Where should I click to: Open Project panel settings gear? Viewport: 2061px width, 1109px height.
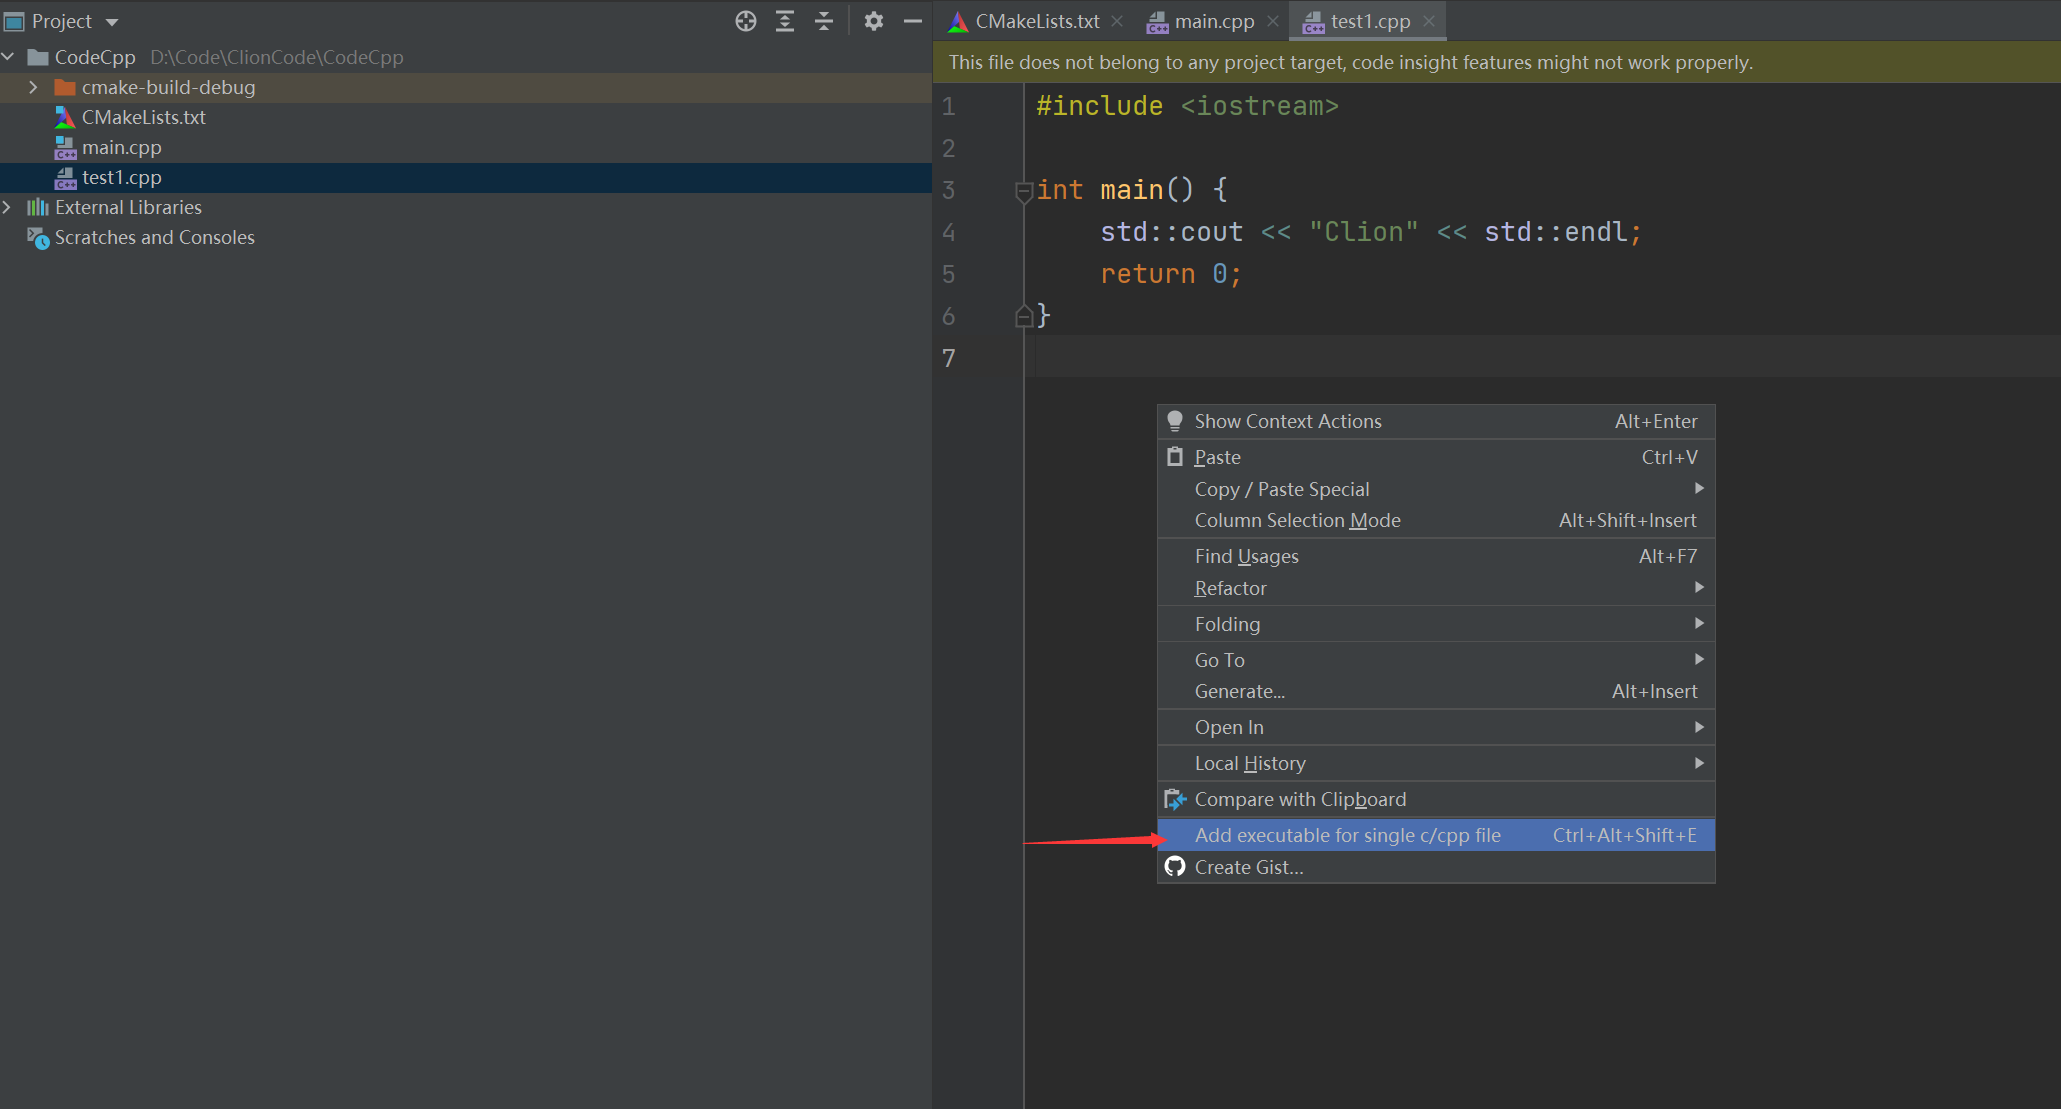point(874,21)
